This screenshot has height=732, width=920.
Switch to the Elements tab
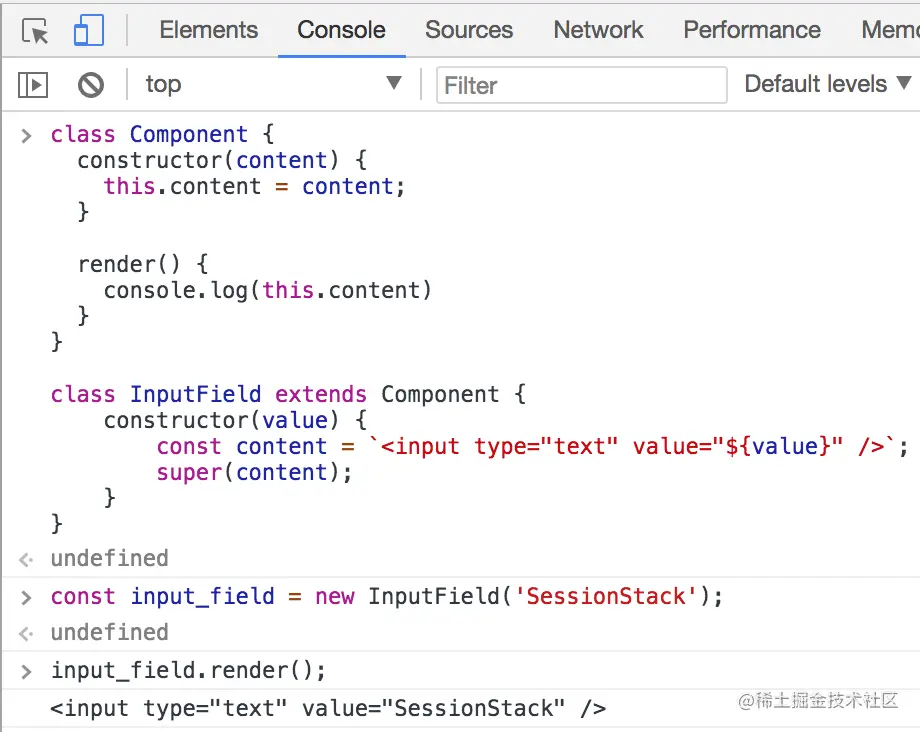pos(208,30)
